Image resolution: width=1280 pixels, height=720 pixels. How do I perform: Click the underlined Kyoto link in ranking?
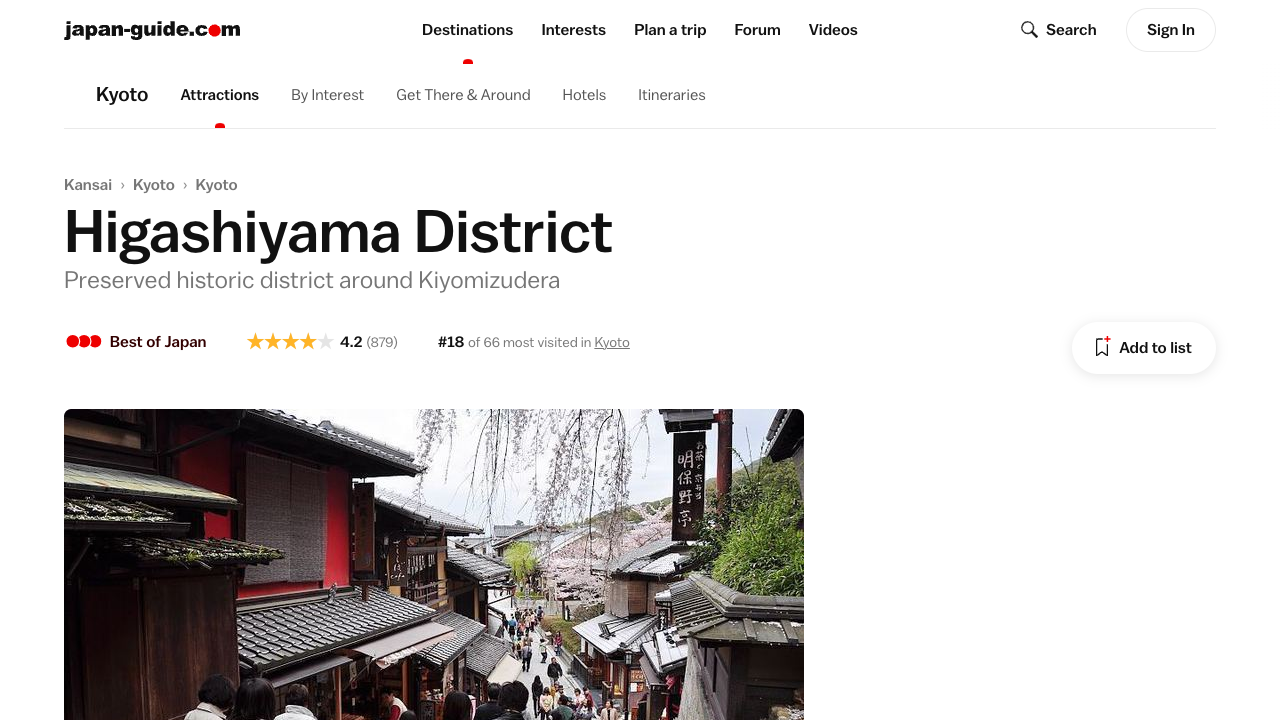pos(612,342)
